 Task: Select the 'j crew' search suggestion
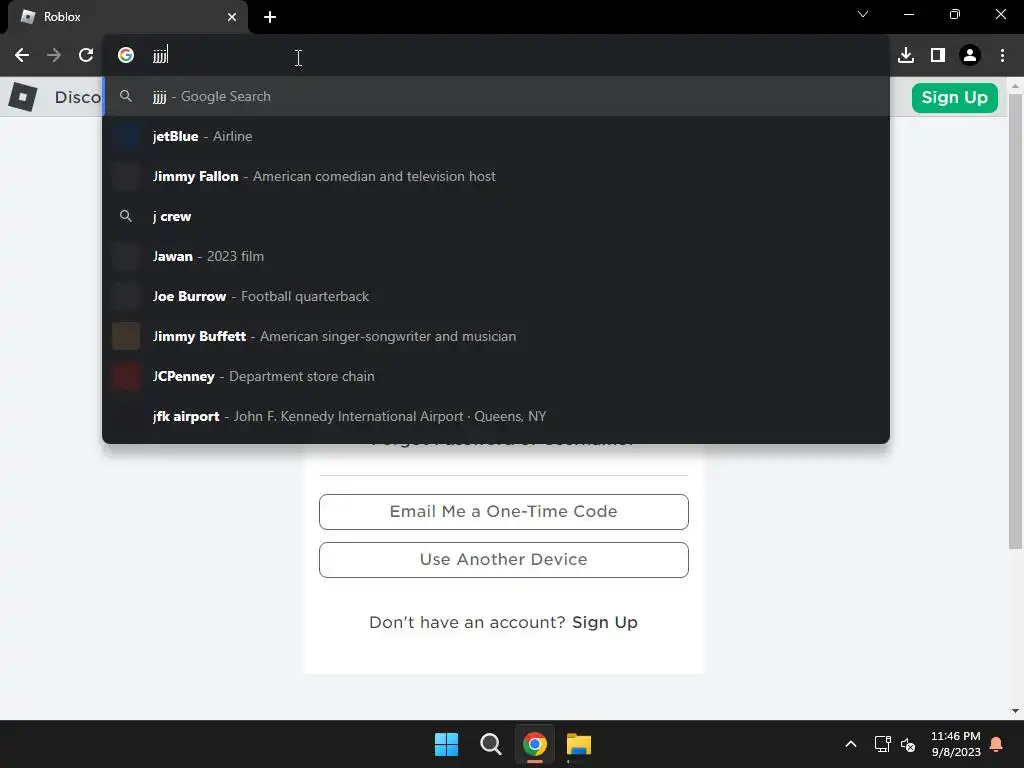pos(496,216)
